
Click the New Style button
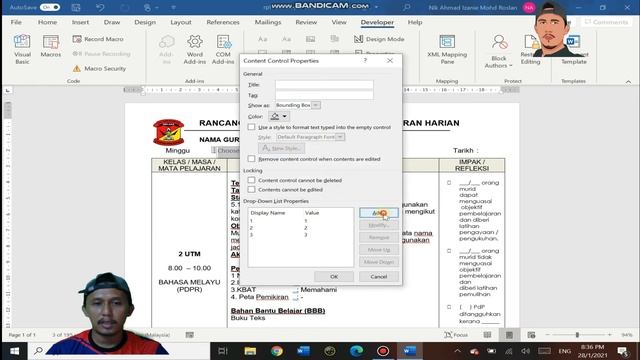click(x=281, y=148)
